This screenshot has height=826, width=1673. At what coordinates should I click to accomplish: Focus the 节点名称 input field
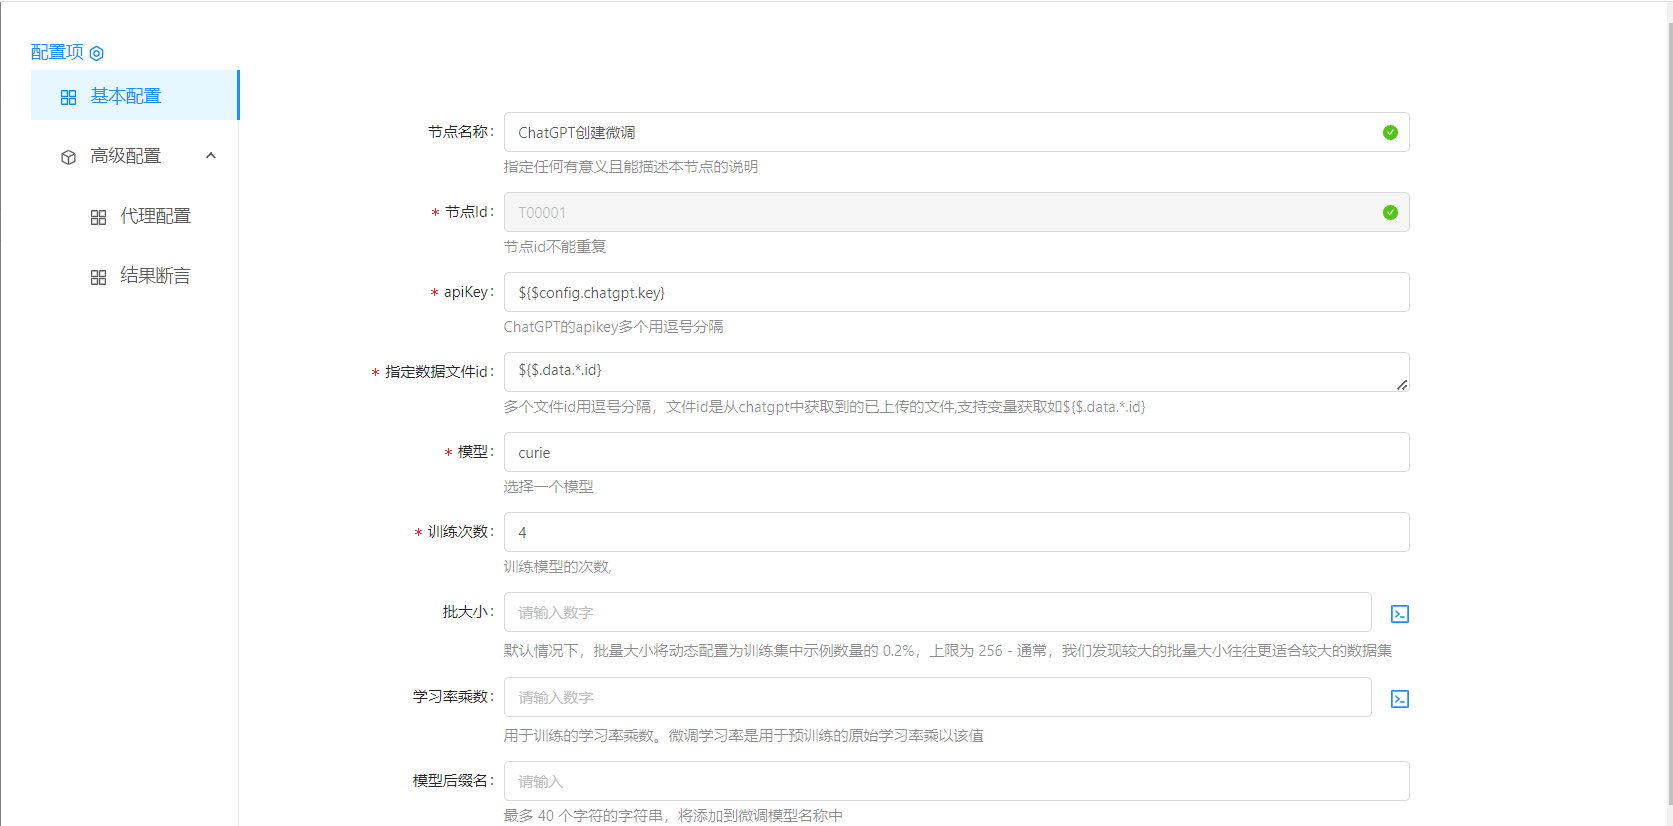940,132
